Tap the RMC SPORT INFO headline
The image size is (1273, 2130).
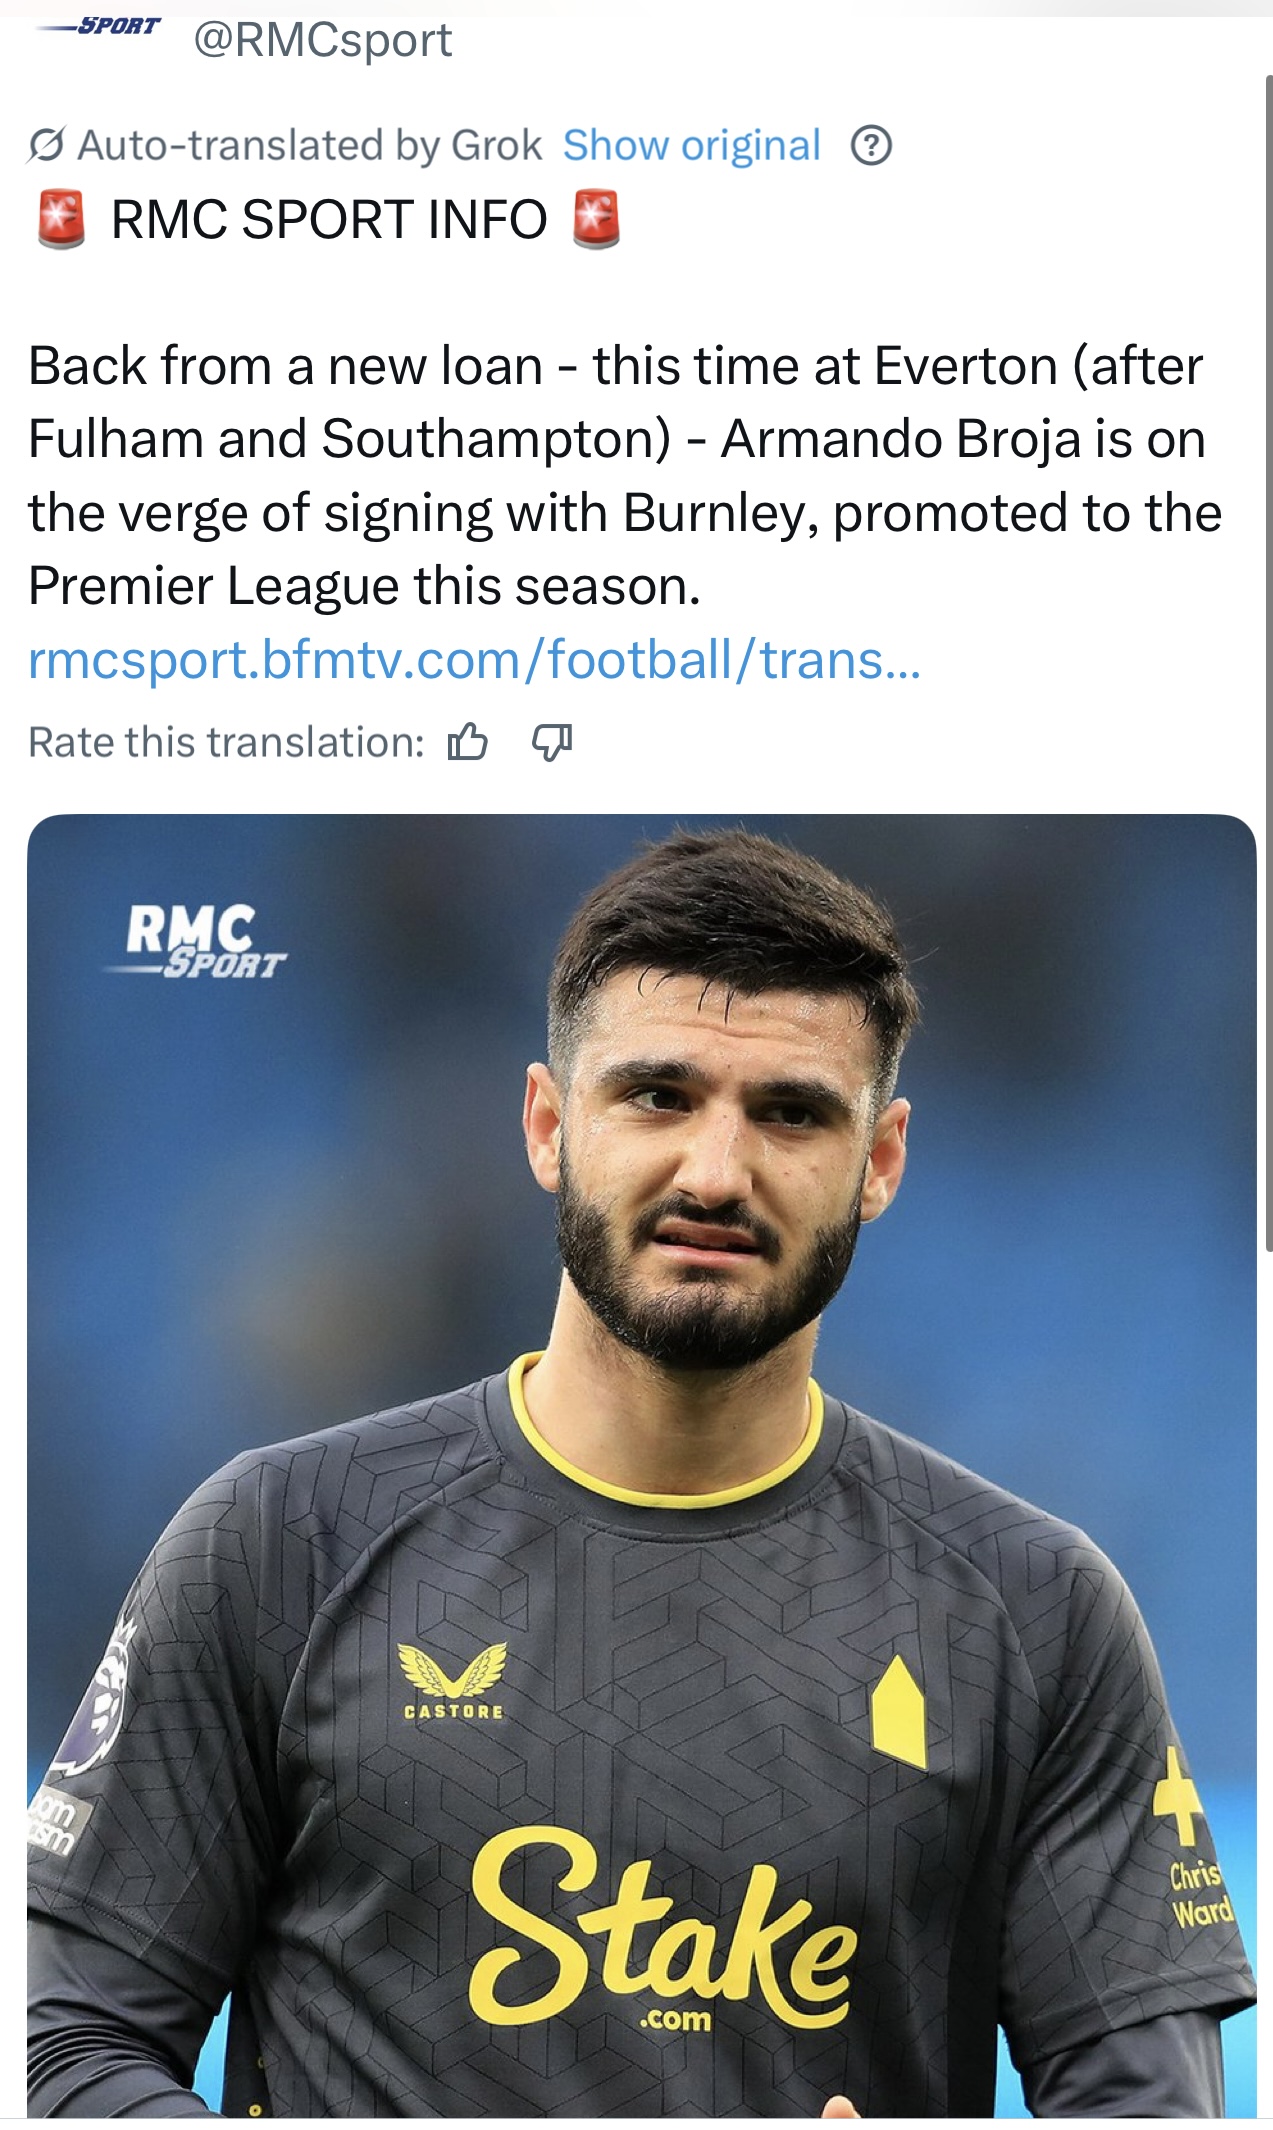(x=329, y=219)
